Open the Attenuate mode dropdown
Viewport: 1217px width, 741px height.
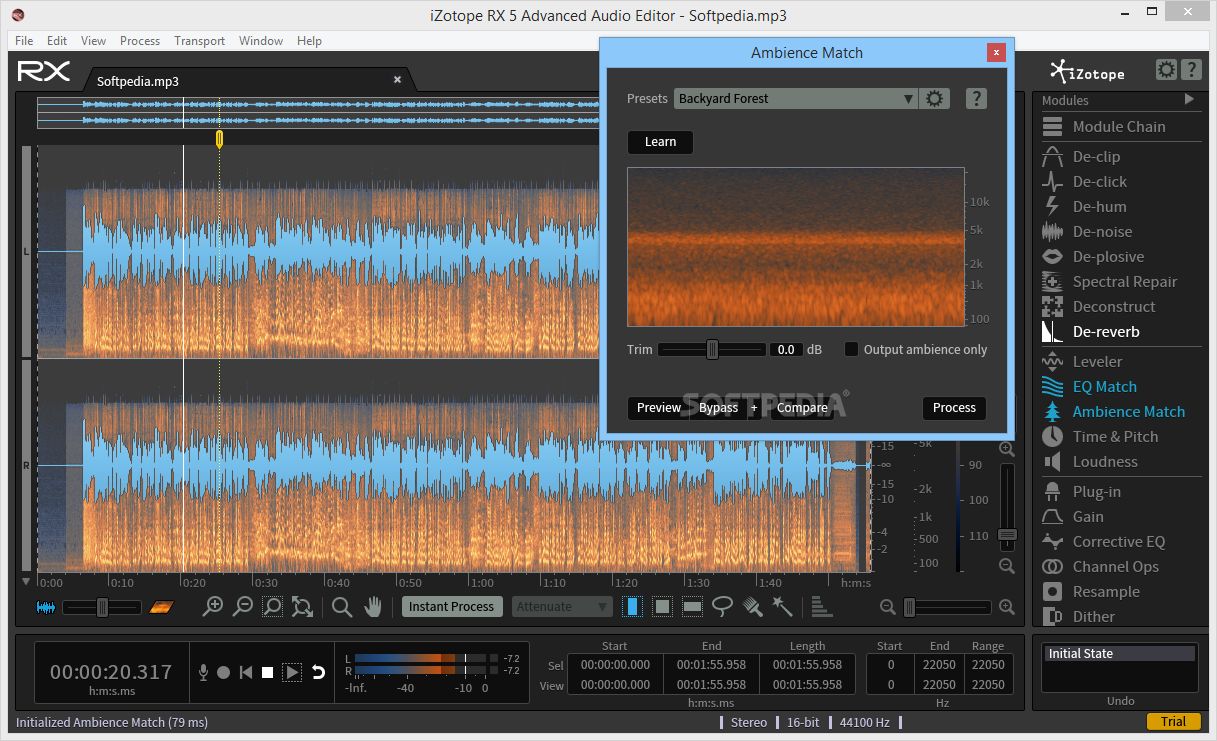[x=563, y=606]
